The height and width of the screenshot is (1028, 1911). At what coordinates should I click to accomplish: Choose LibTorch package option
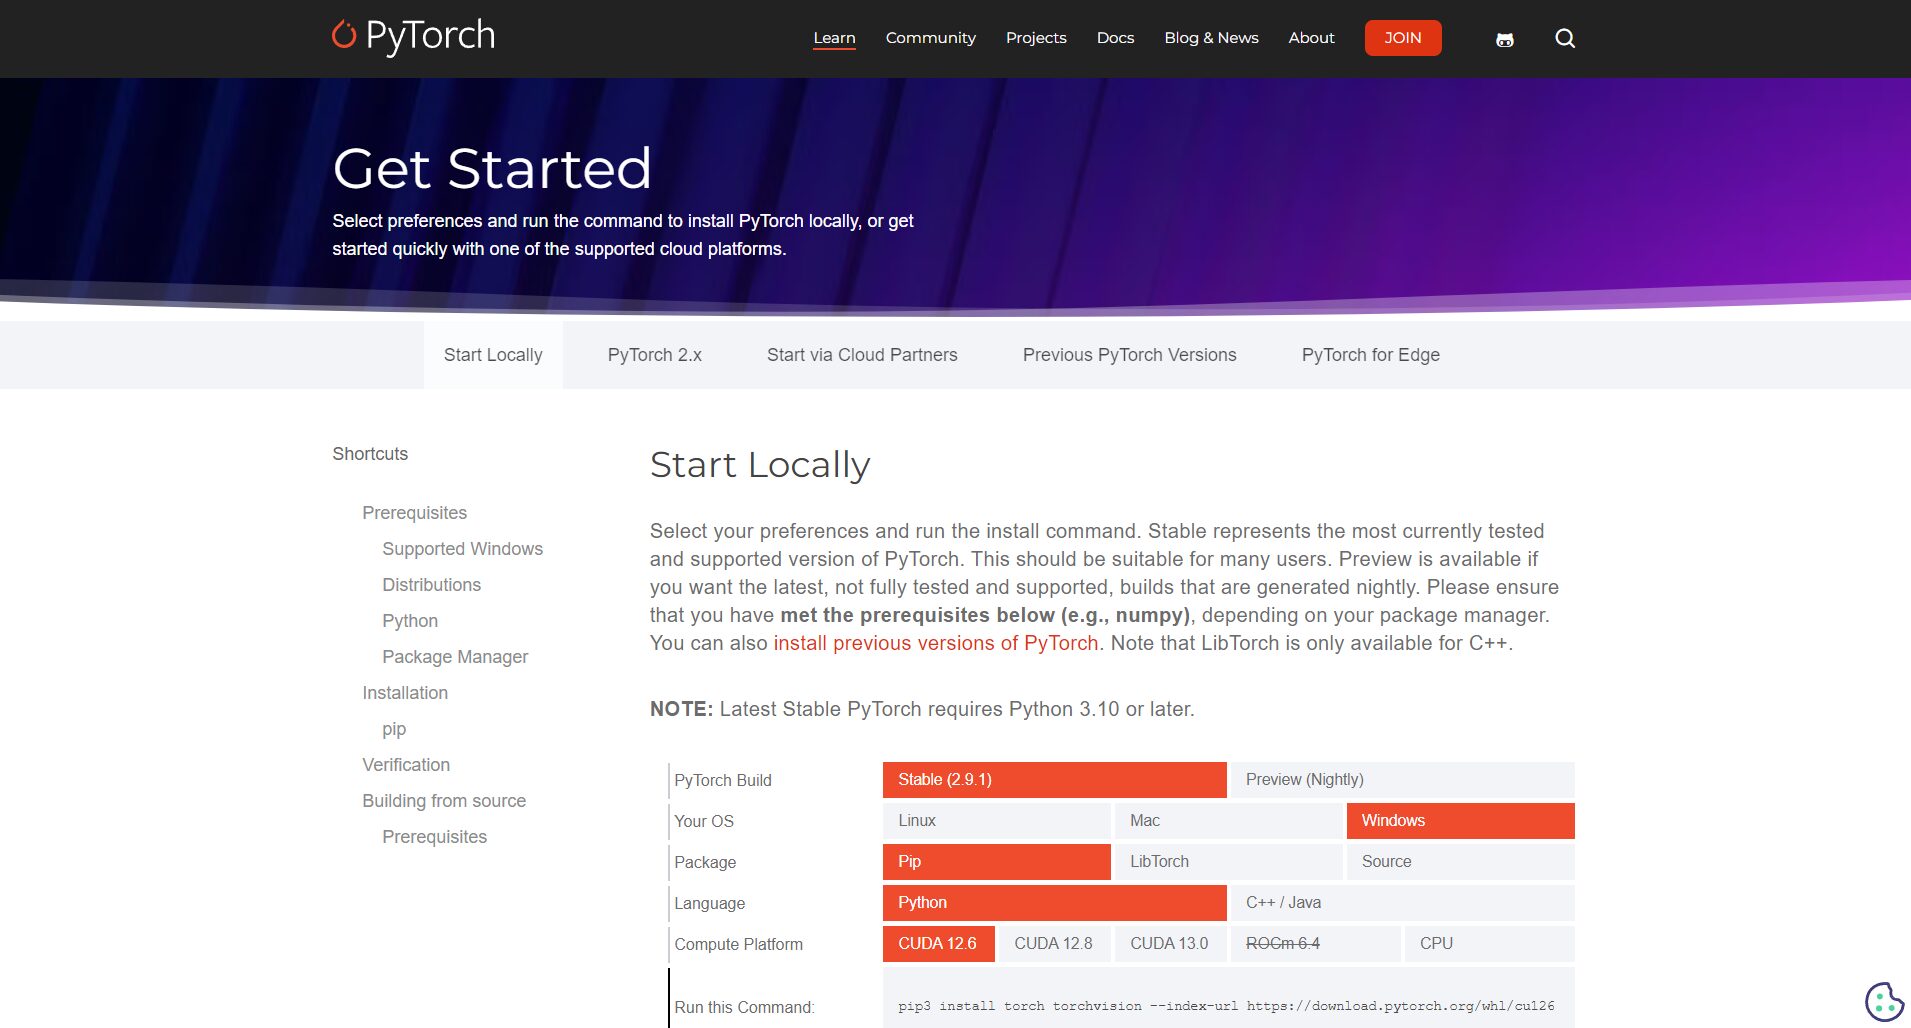(1228, 862)
